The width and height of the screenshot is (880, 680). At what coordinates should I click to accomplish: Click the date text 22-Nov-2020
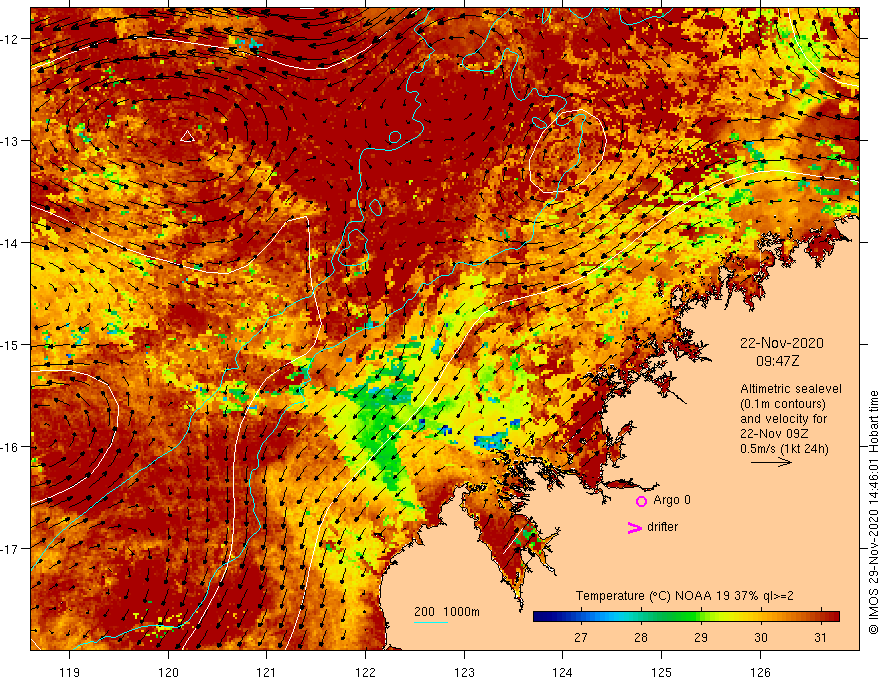coord(782,343)
